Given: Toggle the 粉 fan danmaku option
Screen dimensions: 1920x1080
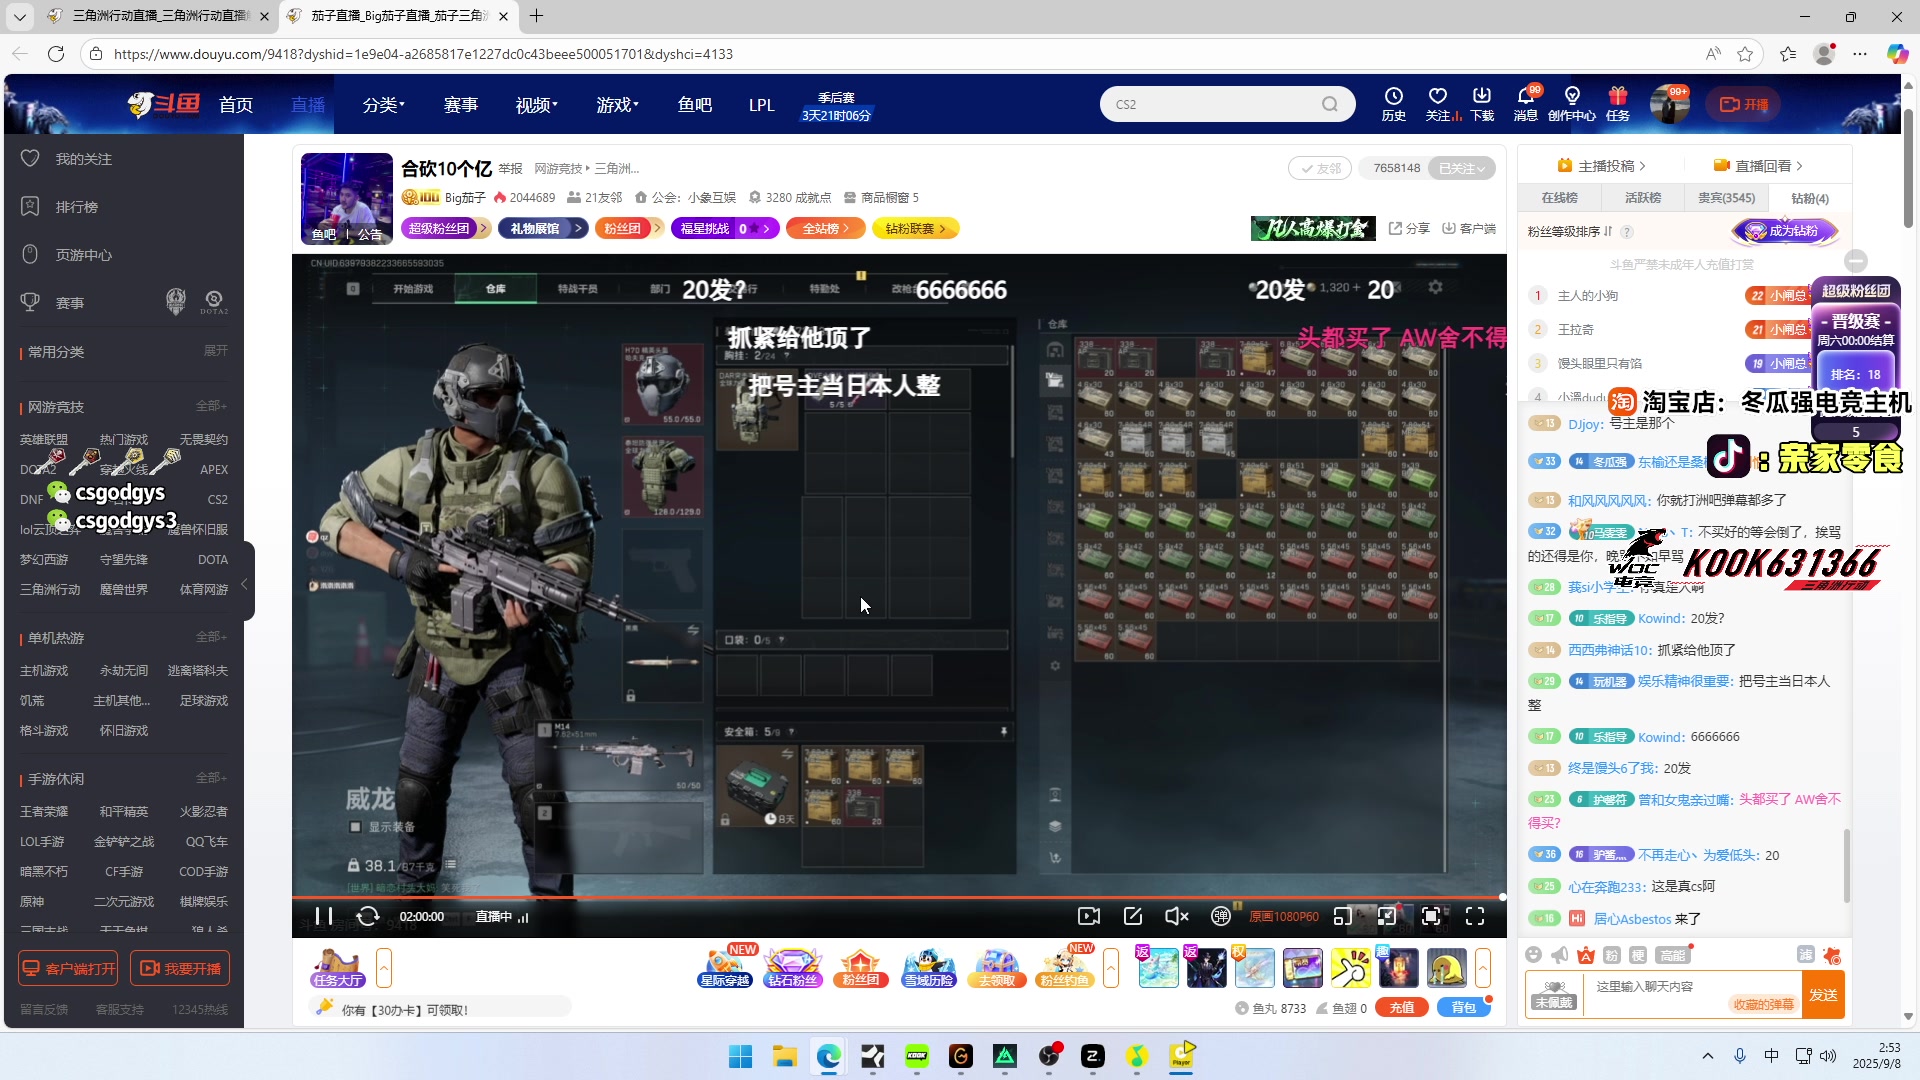Looking at the screenshot, I should [1611, 955].
